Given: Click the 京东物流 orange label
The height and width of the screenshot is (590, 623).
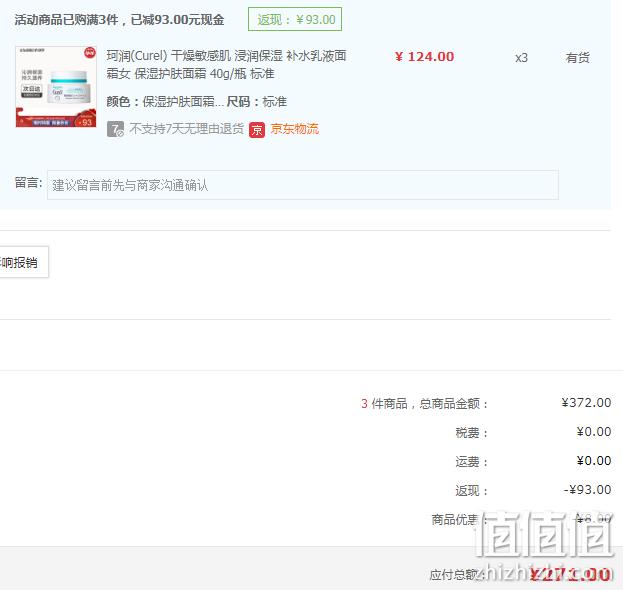Looking at the screenshot, I should (294, 129).
